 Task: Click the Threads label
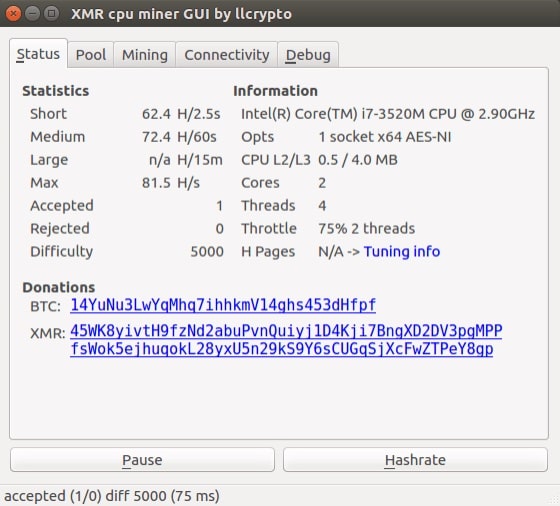pyautogui.click(x=268, y=206)
